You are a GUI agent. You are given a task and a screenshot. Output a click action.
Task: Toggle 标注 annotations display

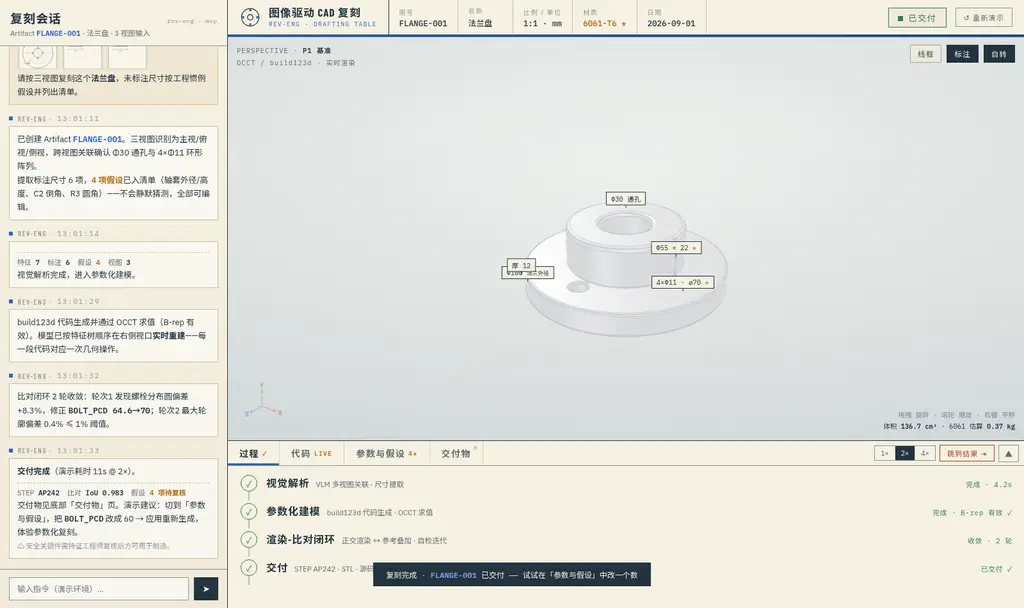(x=962, y=54)
